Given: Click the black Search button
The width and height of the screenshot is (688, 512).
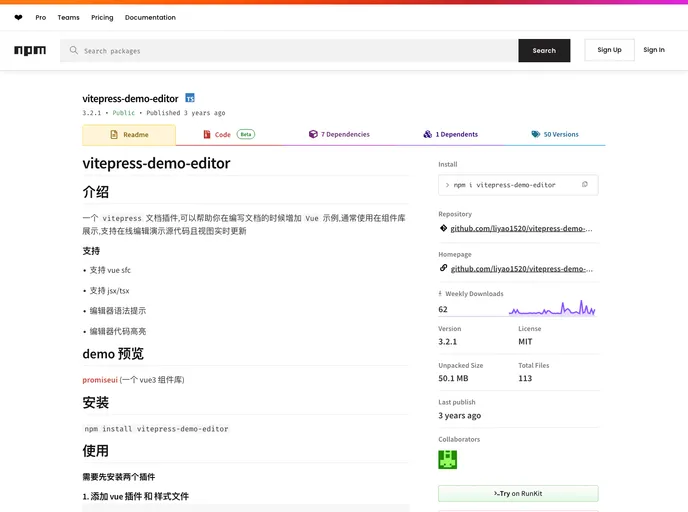Looking at the screenshot, I should point(544,50).
